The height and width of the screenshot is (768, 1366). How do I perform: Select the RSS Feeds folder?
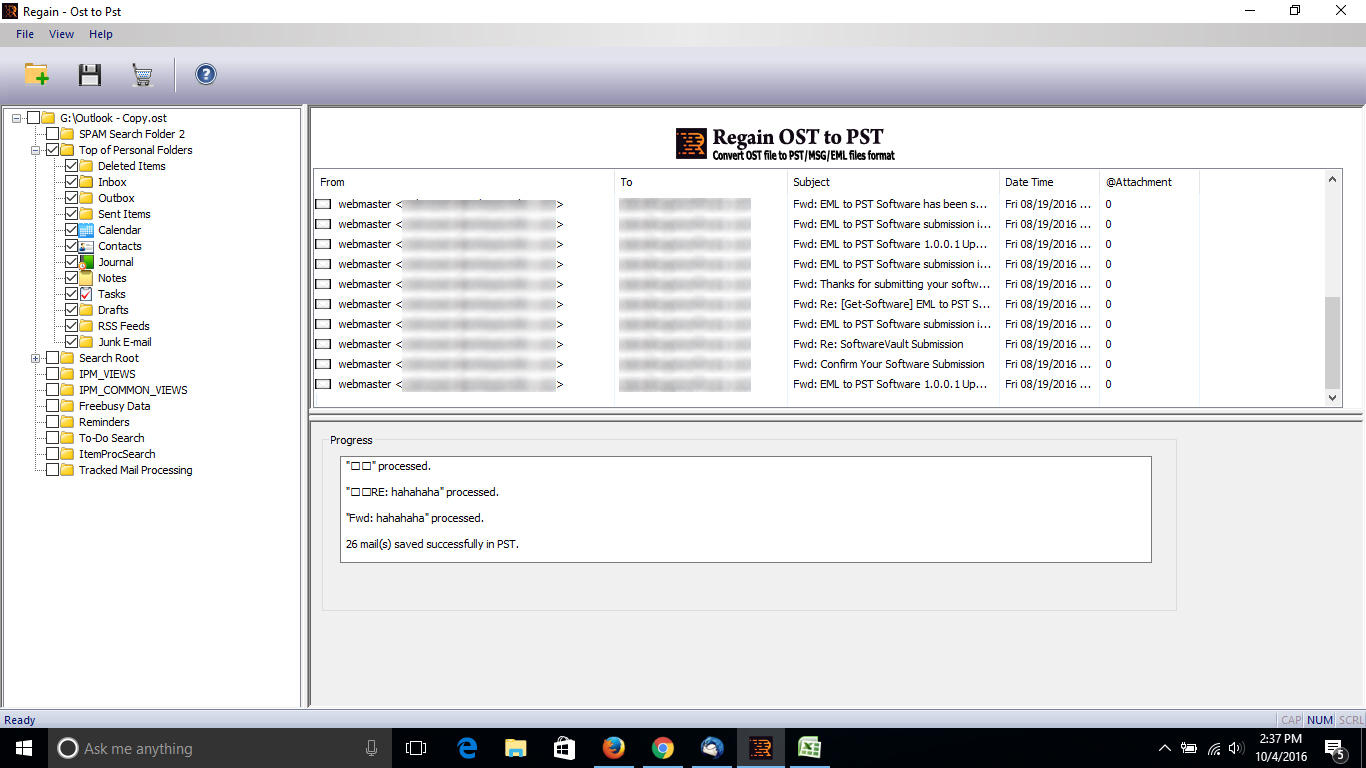click(x=124, y=326)
